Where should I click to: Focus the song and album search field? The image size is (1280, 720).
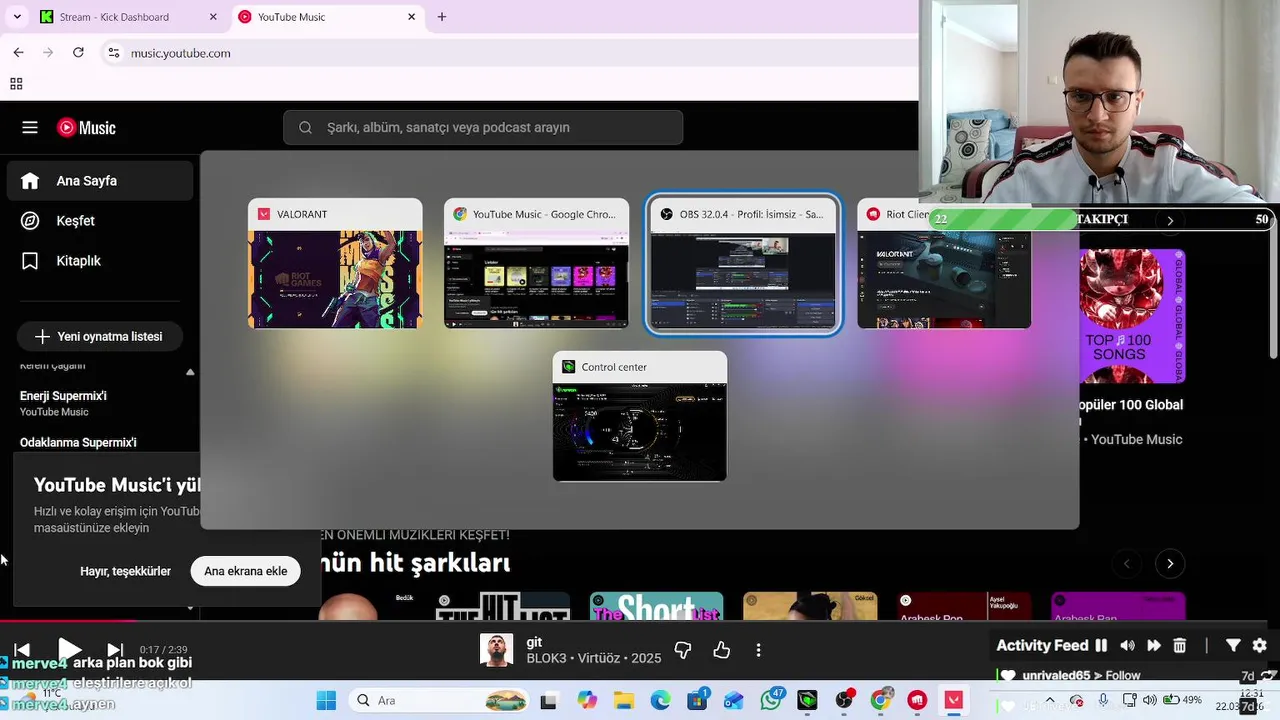[x=483, y=127]
